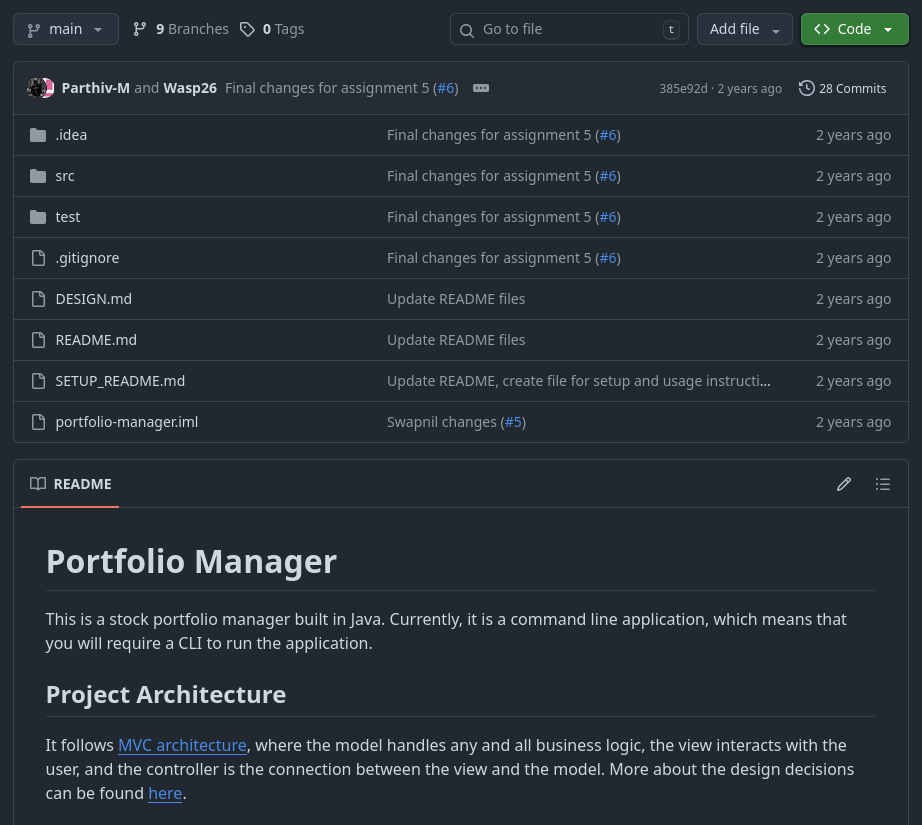This screenshot has height=825, width=922.
Task: Edit the README using the pencil icon
Action: click(844, 484)
